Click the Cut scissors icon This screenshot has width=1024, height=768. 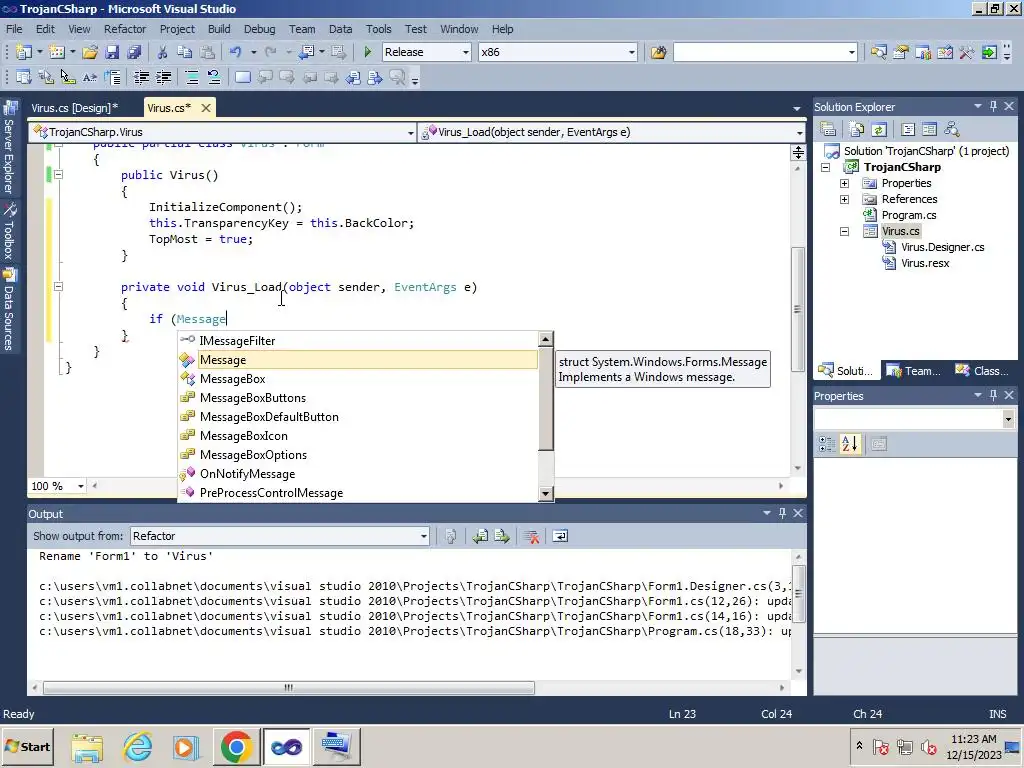coord(162,52)
